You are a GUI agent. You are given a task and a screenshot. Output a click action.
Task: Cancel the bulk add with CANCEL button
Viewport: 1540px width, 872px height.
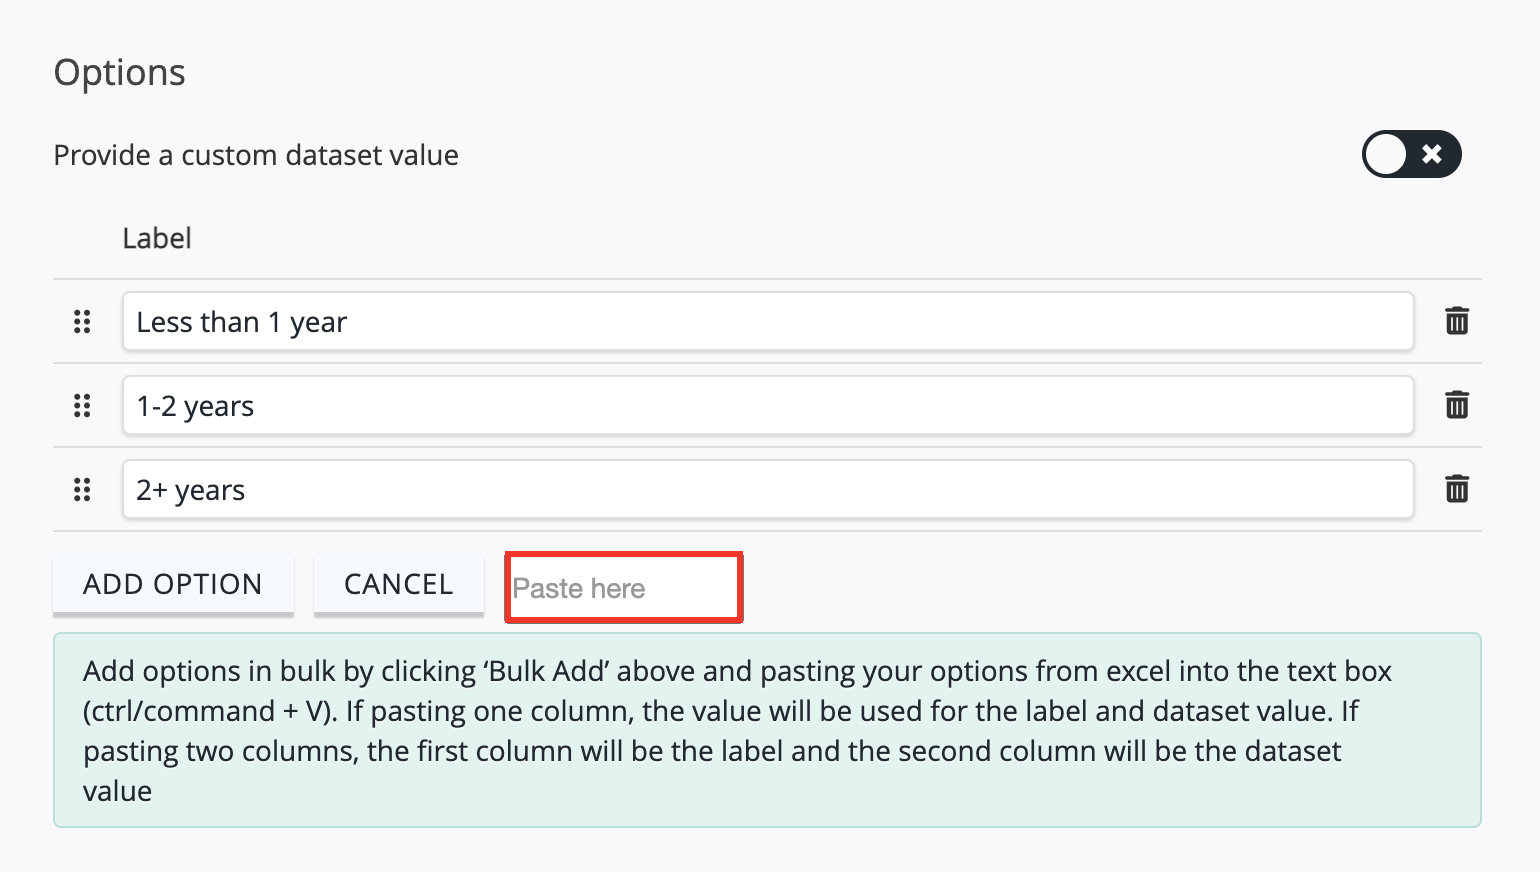[399, 584]
